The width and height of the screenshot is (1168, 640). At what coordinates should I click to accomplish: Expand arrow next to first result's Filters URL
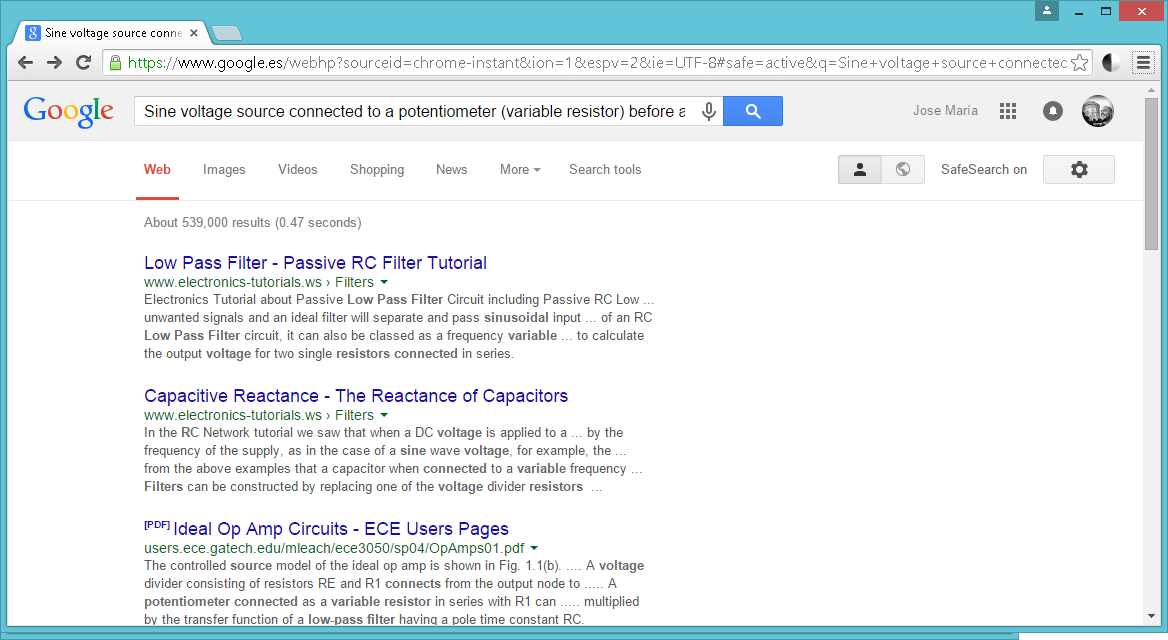coord(384,282)
